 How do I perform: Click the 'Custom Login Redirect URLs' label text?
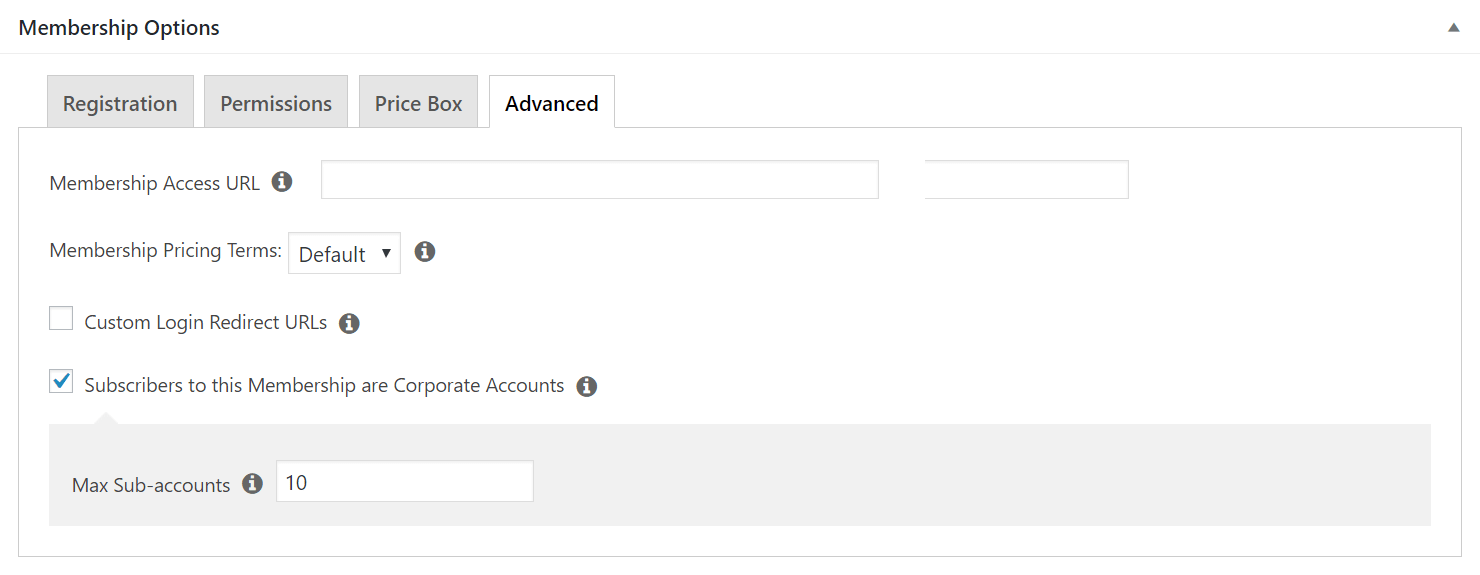(206, 323)
